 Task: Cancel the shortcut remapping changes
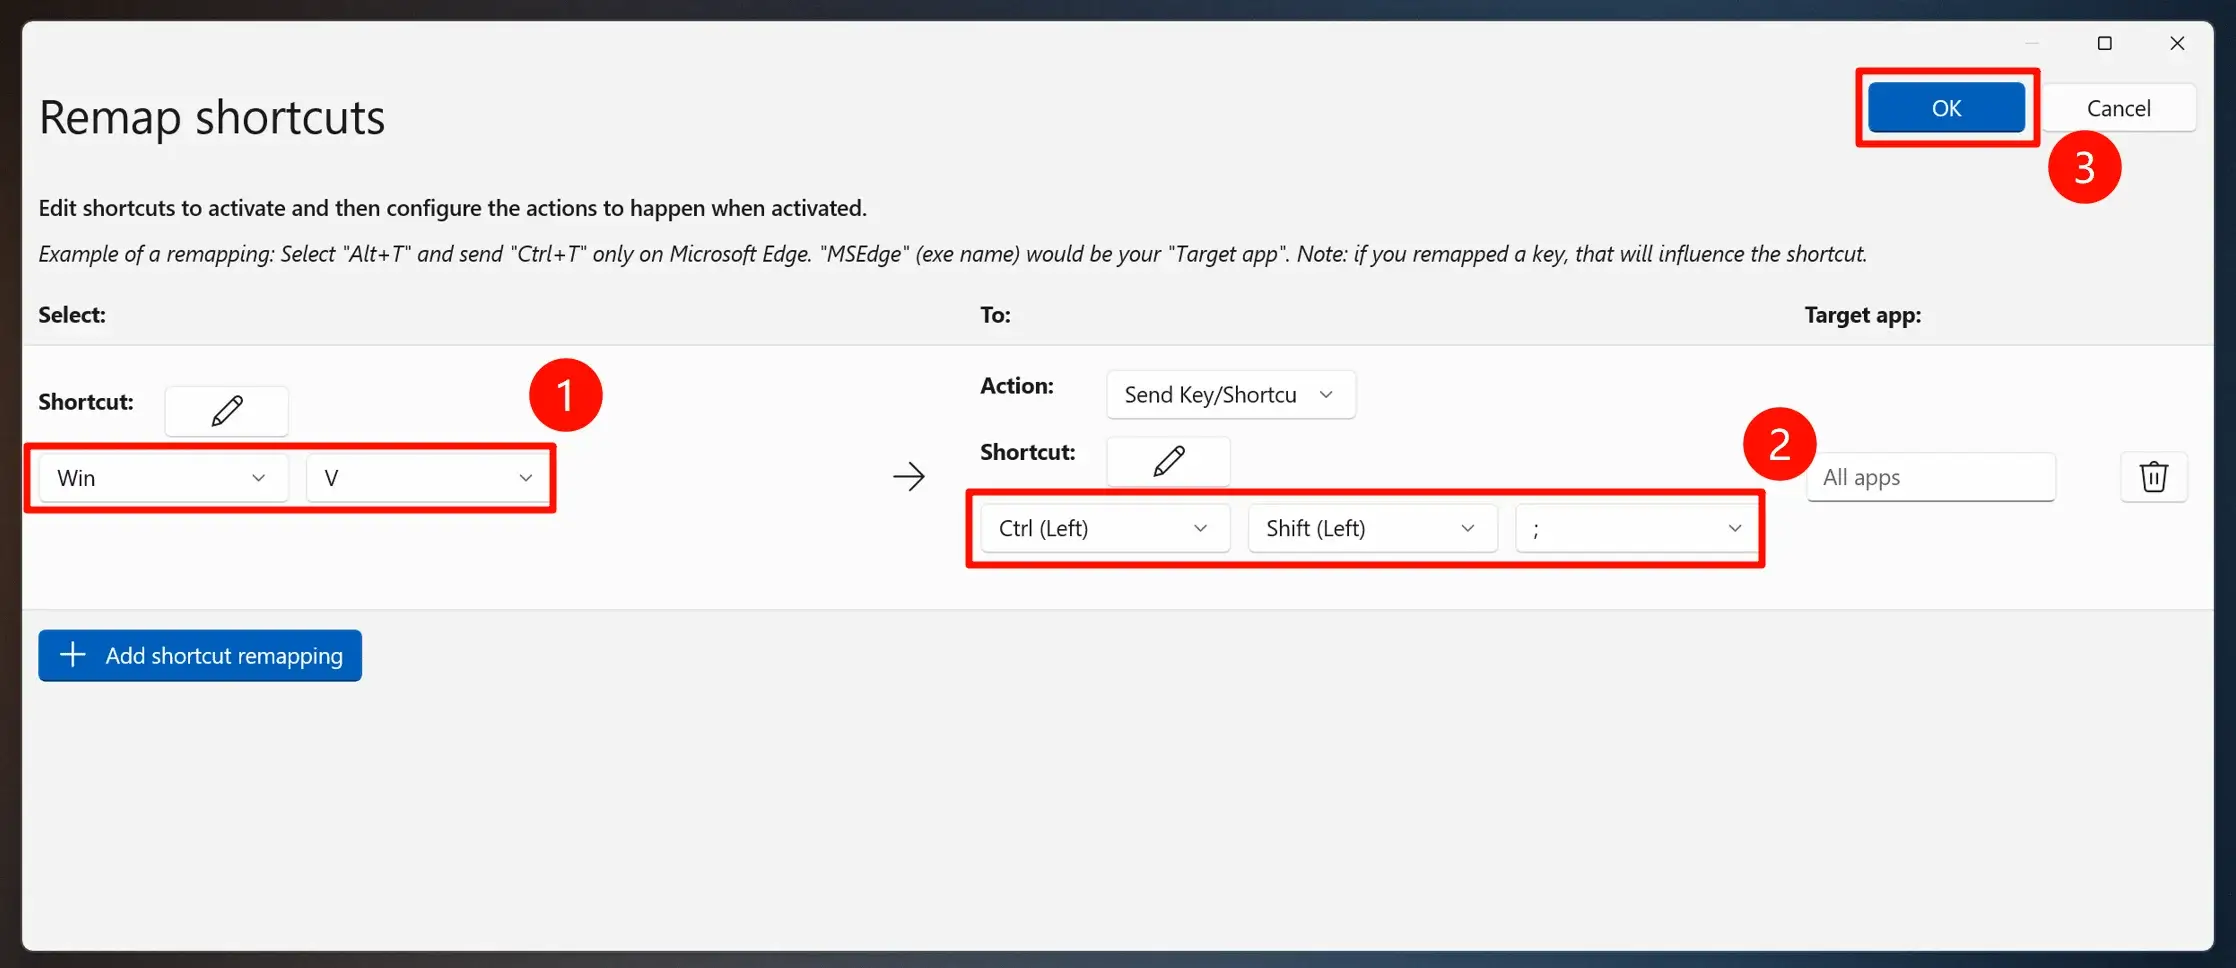[2118, 108]
